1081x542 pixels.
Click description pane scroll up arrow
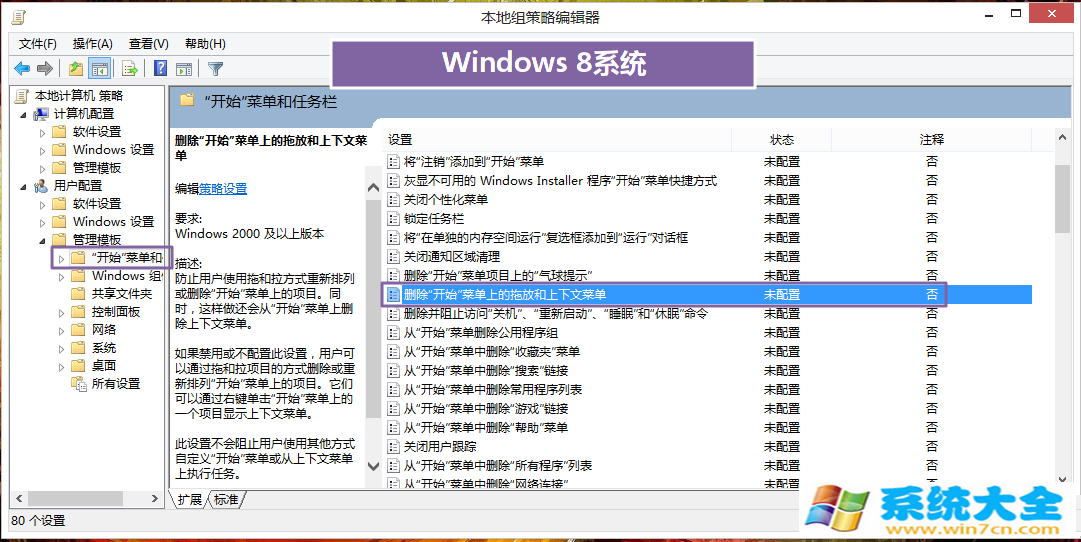(x=374, y=188)
